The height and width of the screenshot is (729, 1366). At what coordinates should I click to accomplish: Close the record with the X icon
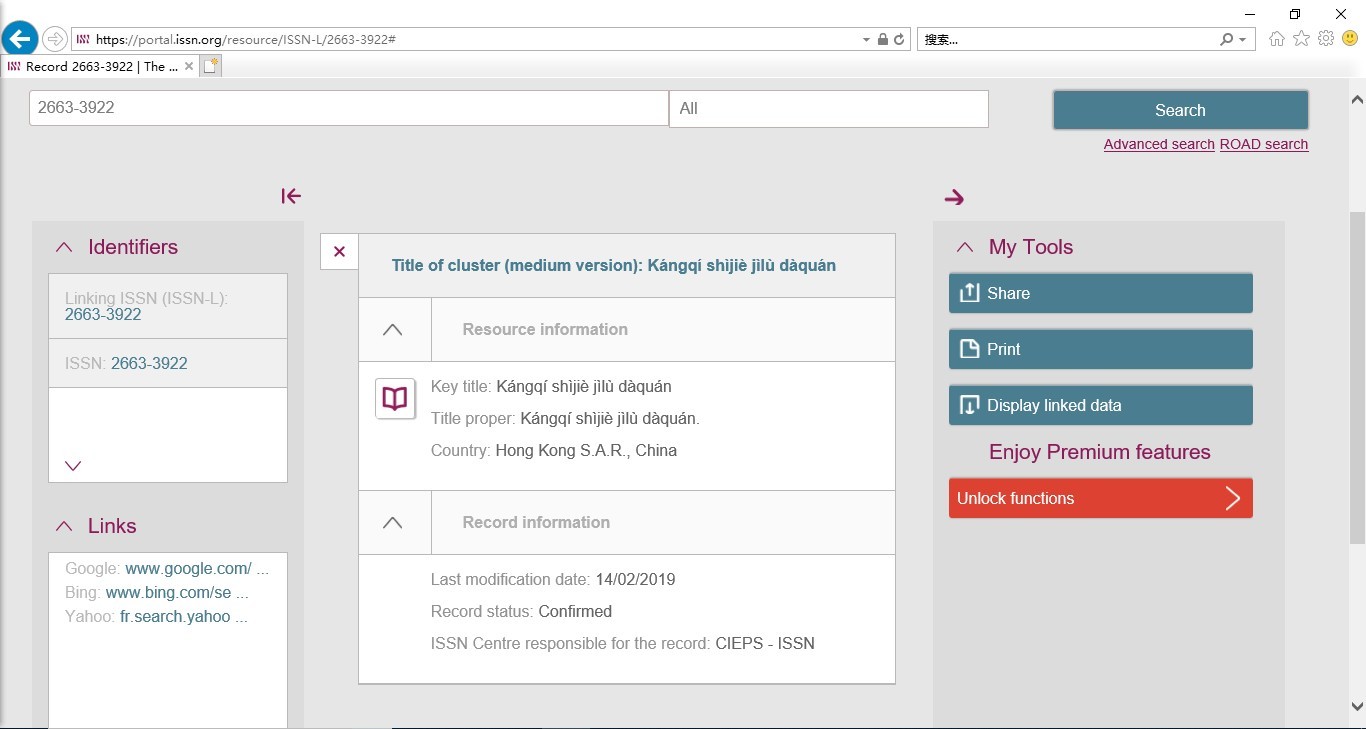click(x=339, y=252)
